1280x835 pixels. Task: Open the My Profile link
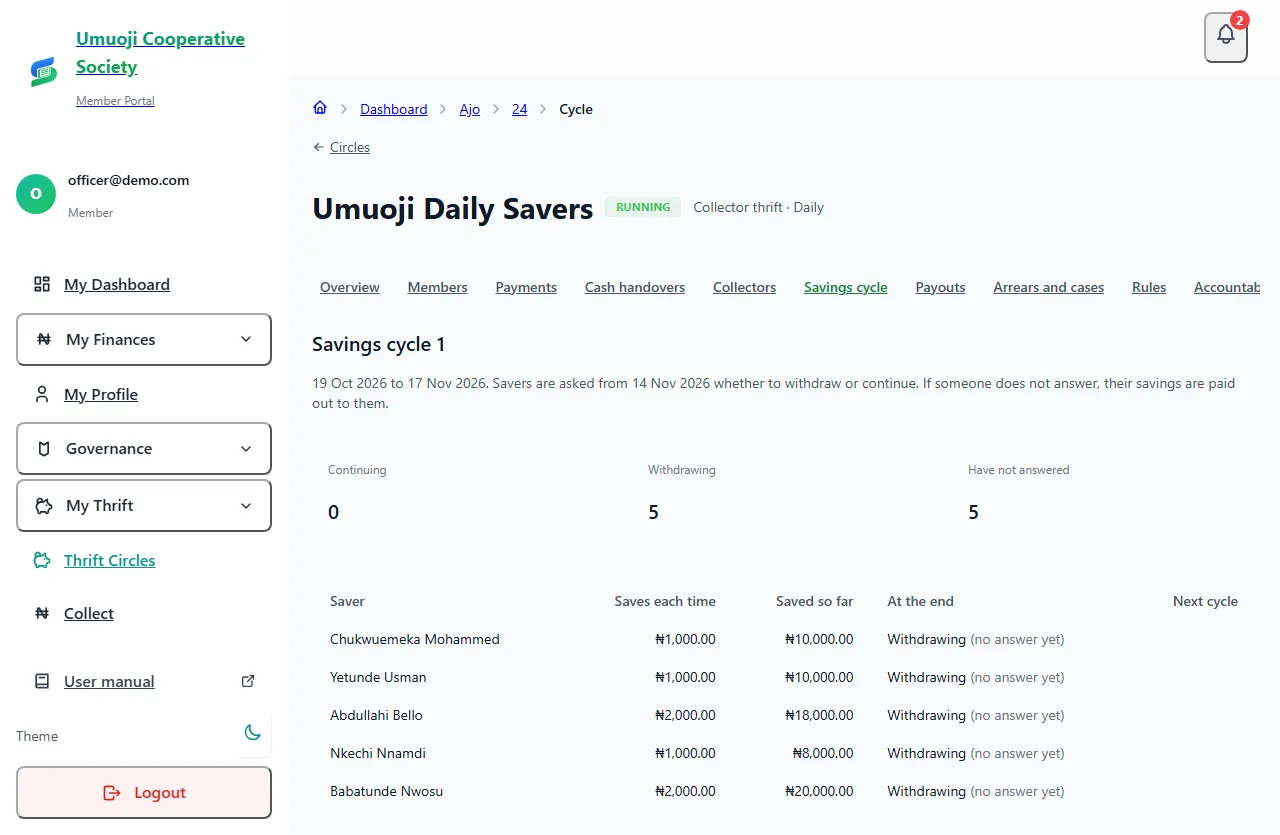(101, 394)
